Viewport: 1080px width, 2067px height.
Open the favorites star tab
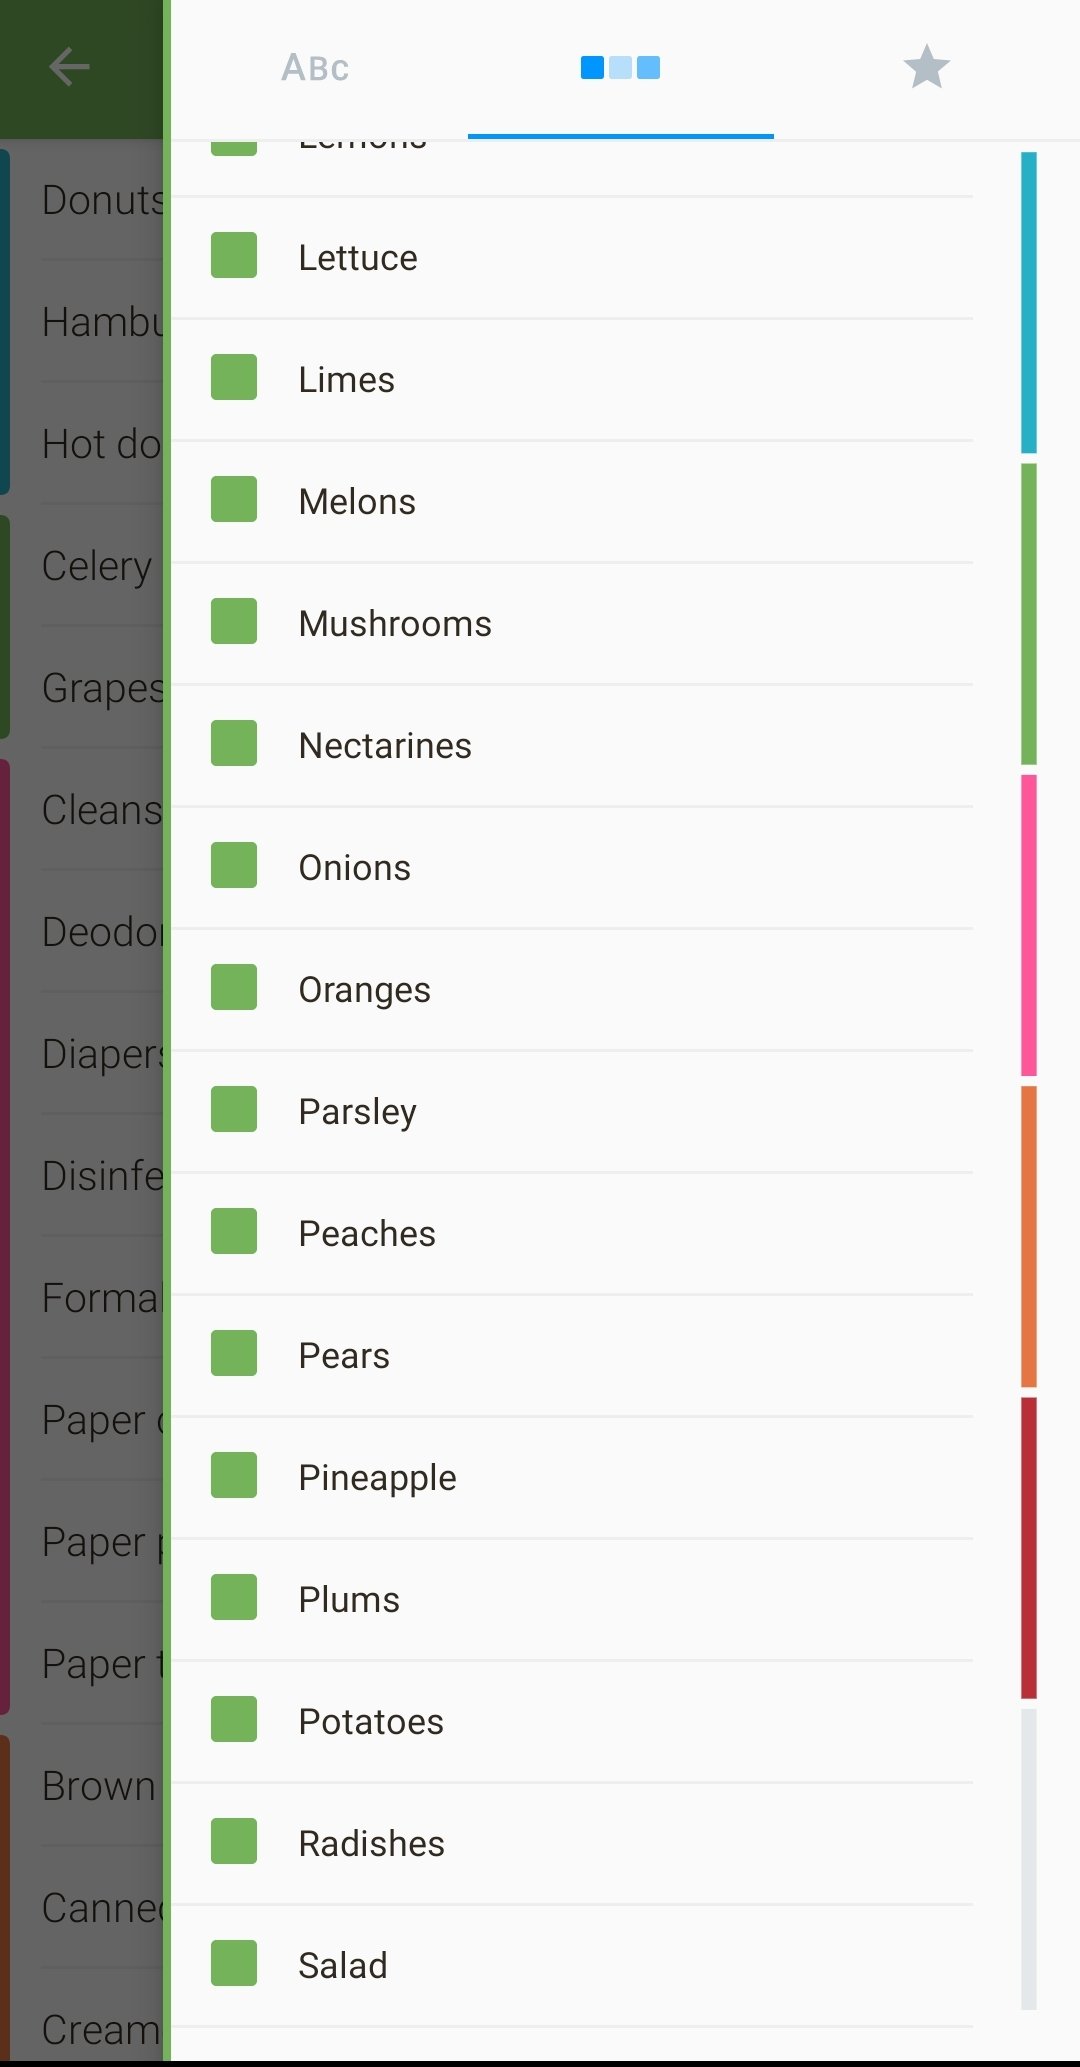(x=926, y=67)
